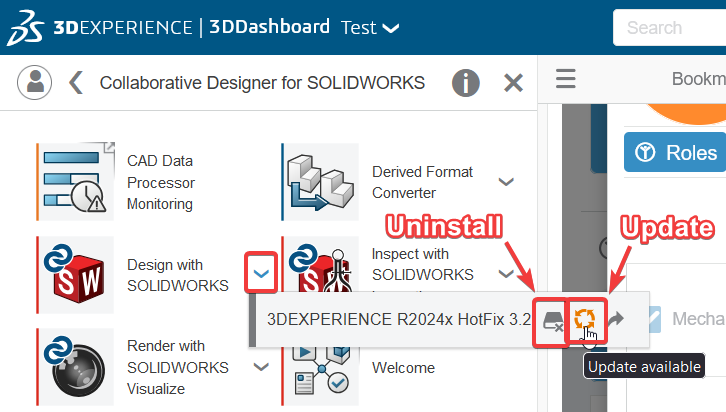Image resolution: width=726 pixels, height=412 pixels.
Task: Open the user profile avatar
Action: point(34,82)
